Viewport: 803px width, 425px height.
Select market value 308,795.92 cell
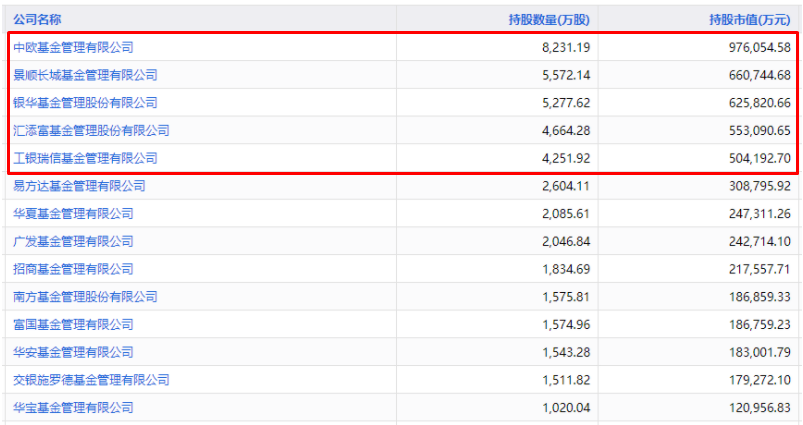click(760, 186)
